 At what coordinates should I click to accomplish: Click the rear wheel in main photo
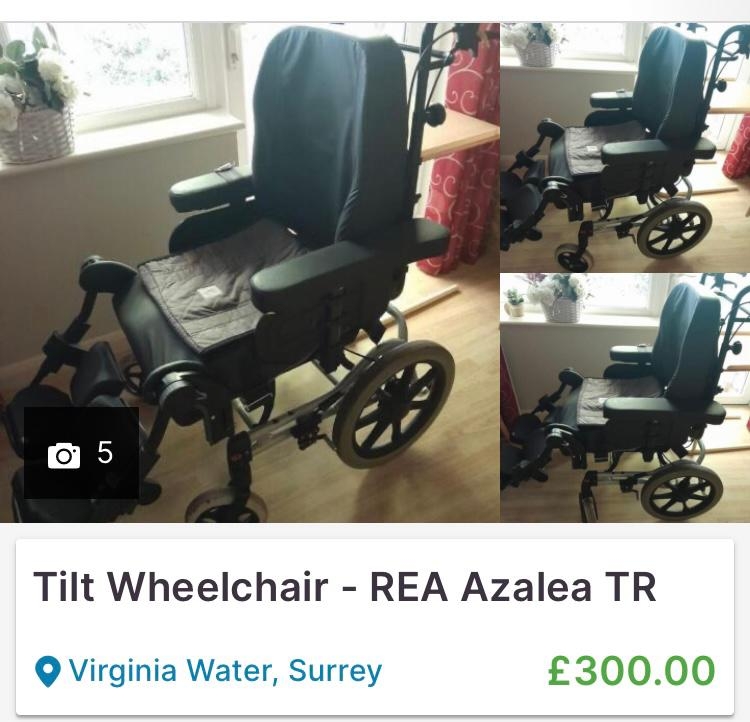[x=393, y=404]
